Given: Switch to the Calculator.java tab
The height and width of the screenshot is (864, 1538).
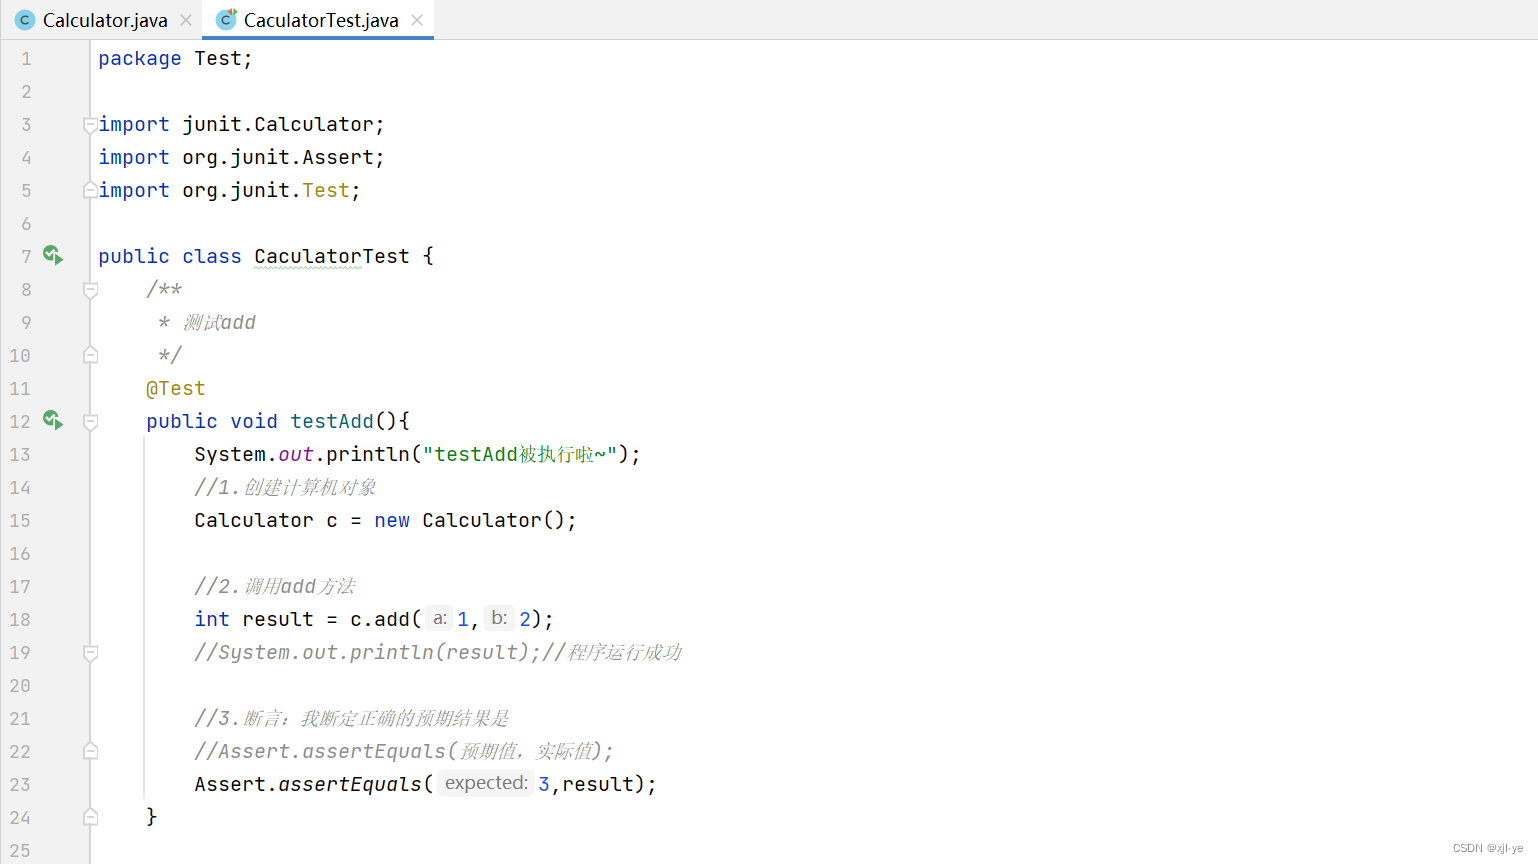Looking at the screenshot, I should tap(105, 20).
